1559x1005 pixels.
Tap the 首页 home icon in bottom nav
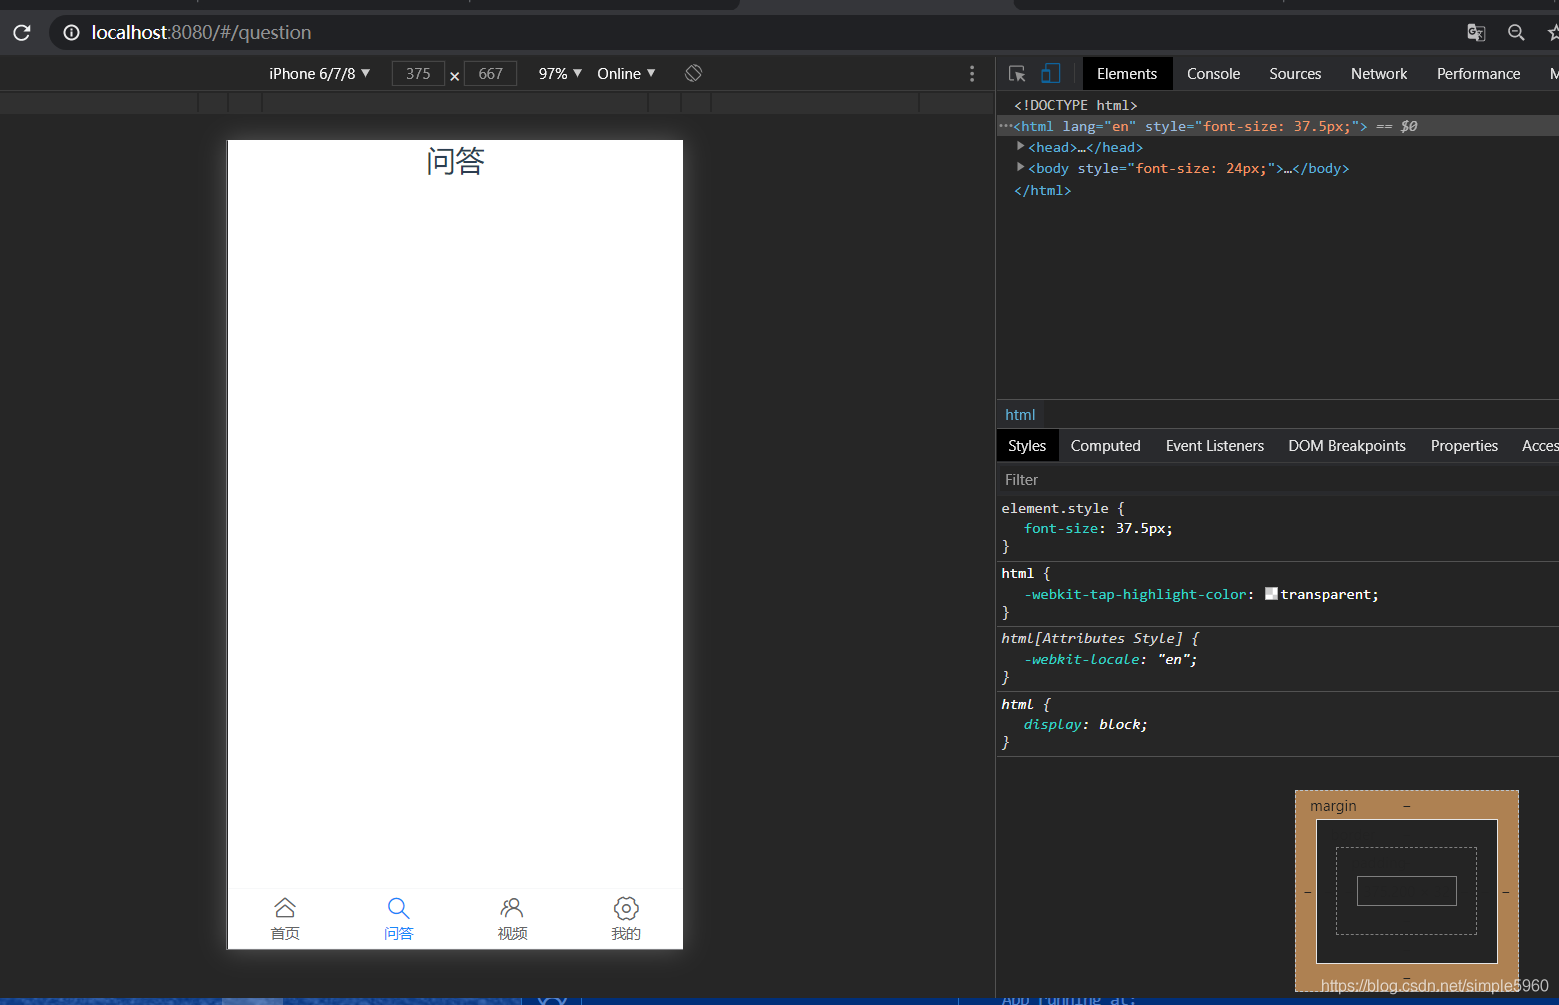[285, 908]
